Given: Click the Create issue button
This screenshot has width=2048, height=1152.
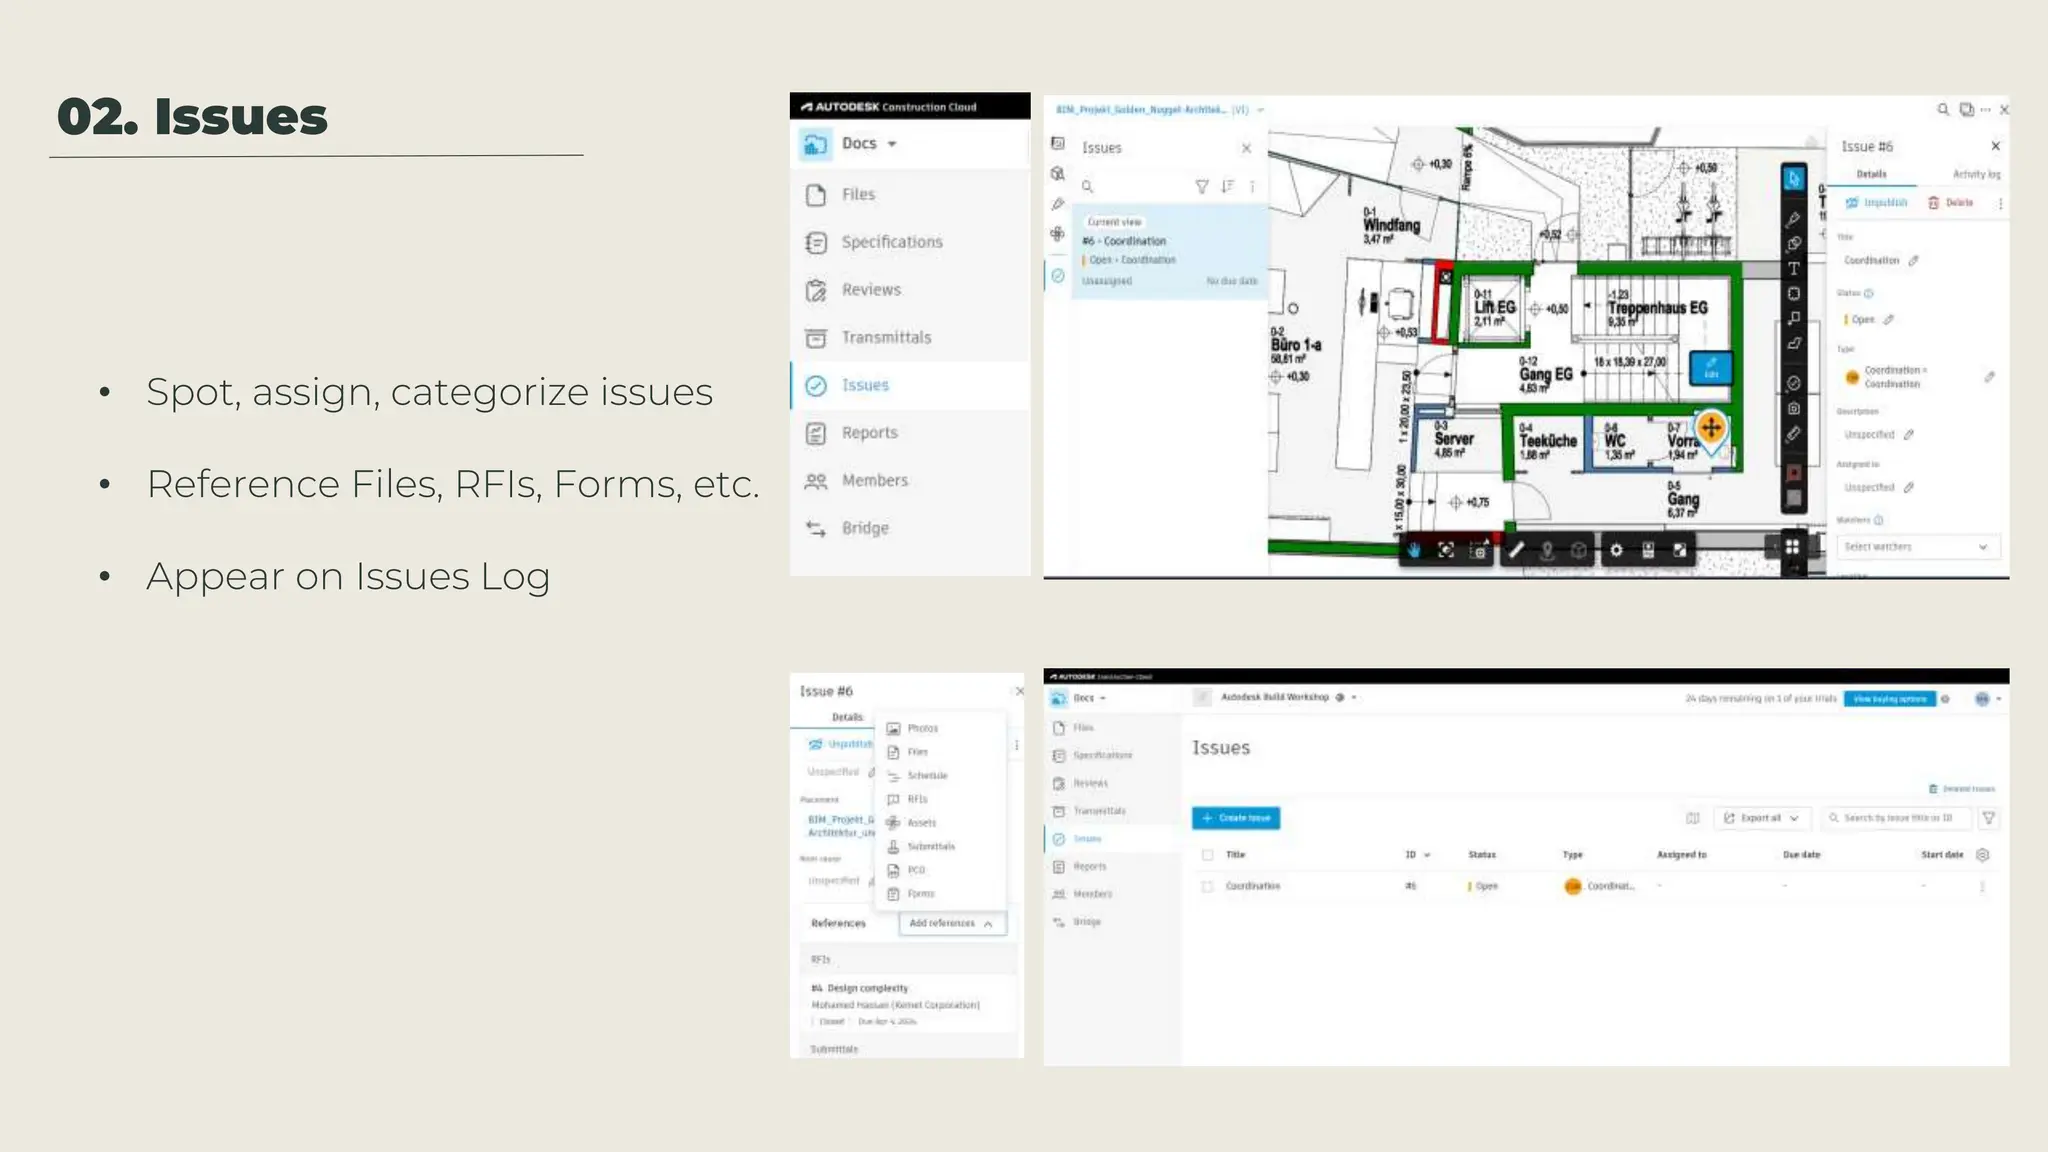Looking at the screenshot, I should pyautogui.click(x=1236, y=818).
